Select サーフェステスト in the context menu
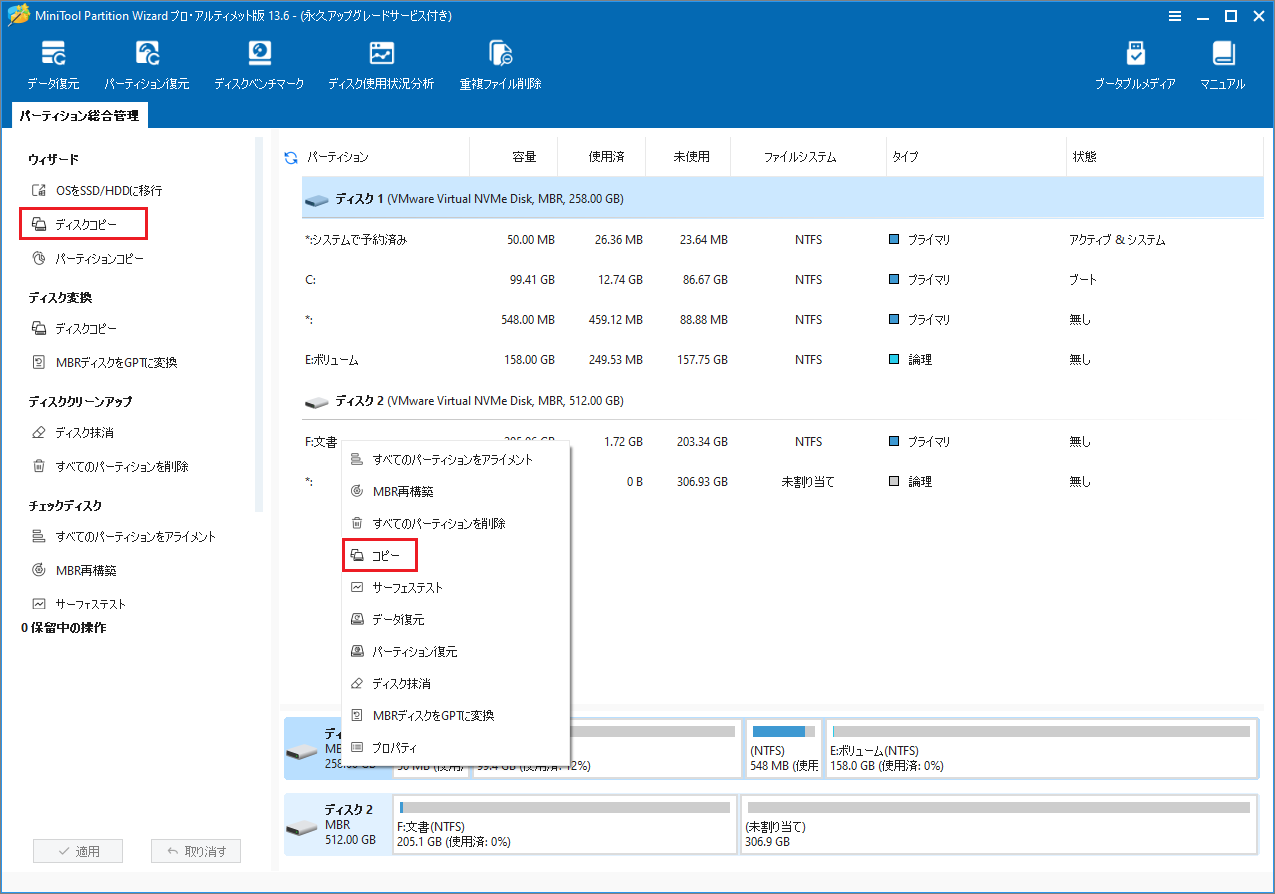This screenshot has height=894, width=1275. (456, 587)
